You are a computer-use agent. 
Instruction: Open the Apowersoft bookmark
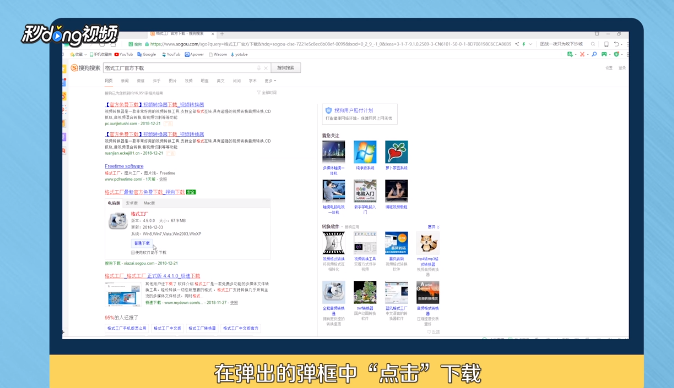coord(194,55)
